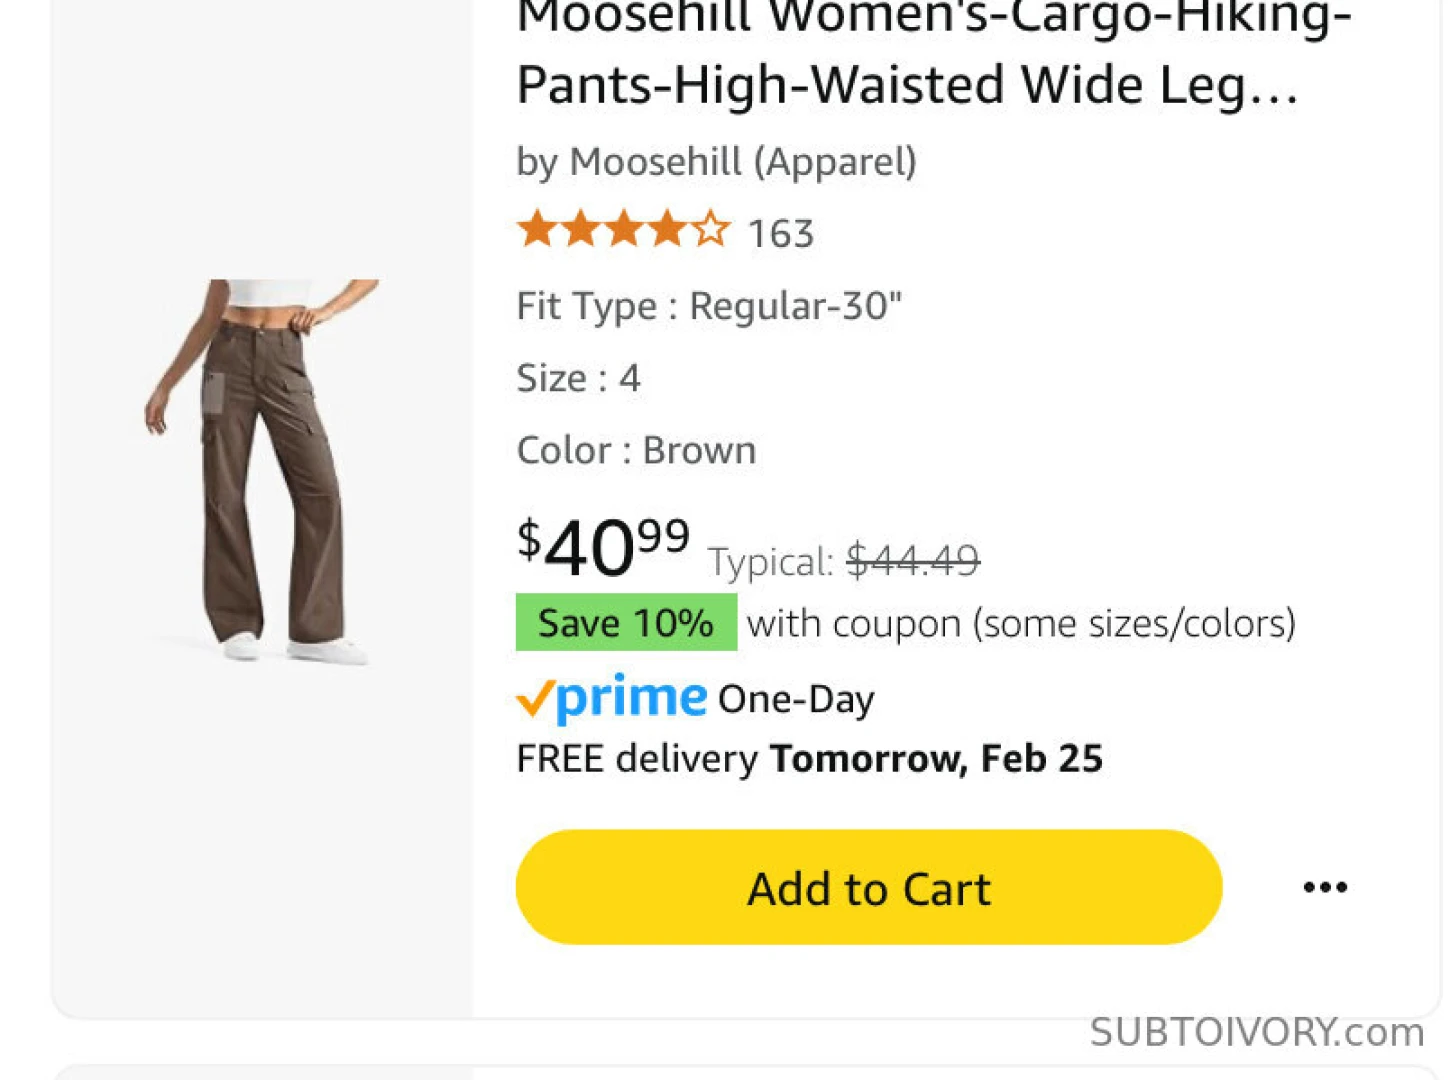Click the crossed-out typical price $44.49
Screen dimensions: 1450x1080
click(912, 560)
